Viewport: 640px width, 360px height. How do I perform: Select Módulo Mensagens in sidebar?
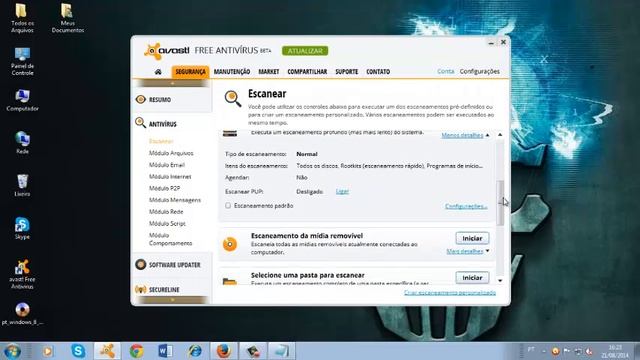(x=175, y=200)
